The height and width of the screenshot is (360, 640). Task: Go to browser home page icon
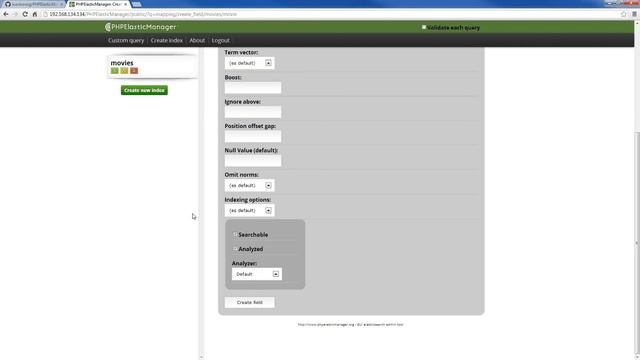click(x=35, y=14)
